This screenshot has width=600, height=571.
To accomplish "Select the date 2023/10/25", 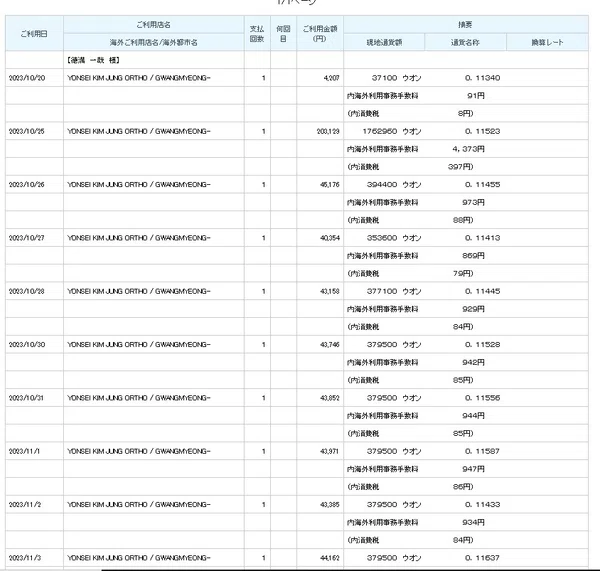I will coord(27,131).
